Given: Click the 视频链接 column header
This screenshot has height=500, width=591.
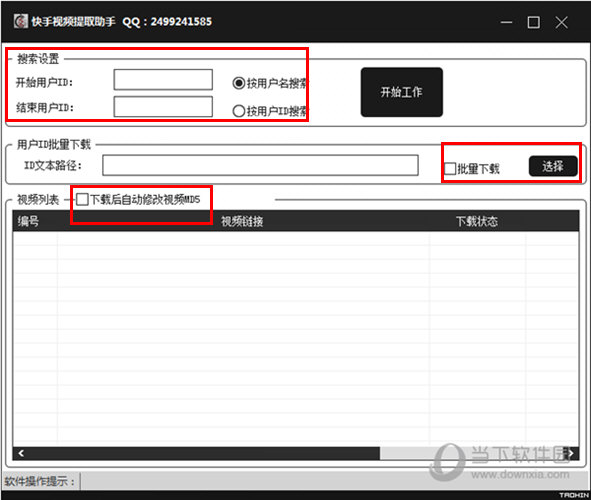Looking at the screenshot, I should point(242,221).
